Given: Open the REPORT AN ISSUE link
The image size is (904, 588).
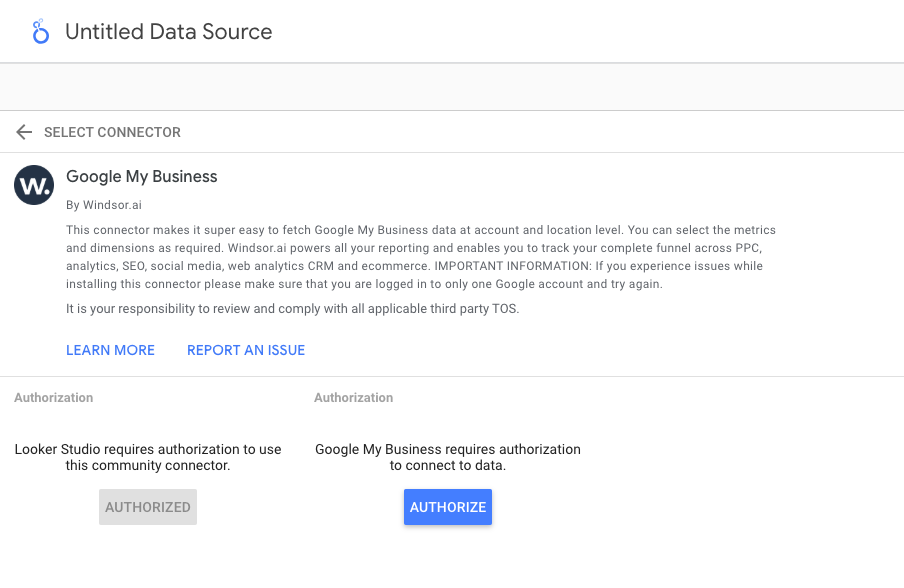Looking at the screenshot, I should pyautogui.click(x=246, y=350).
